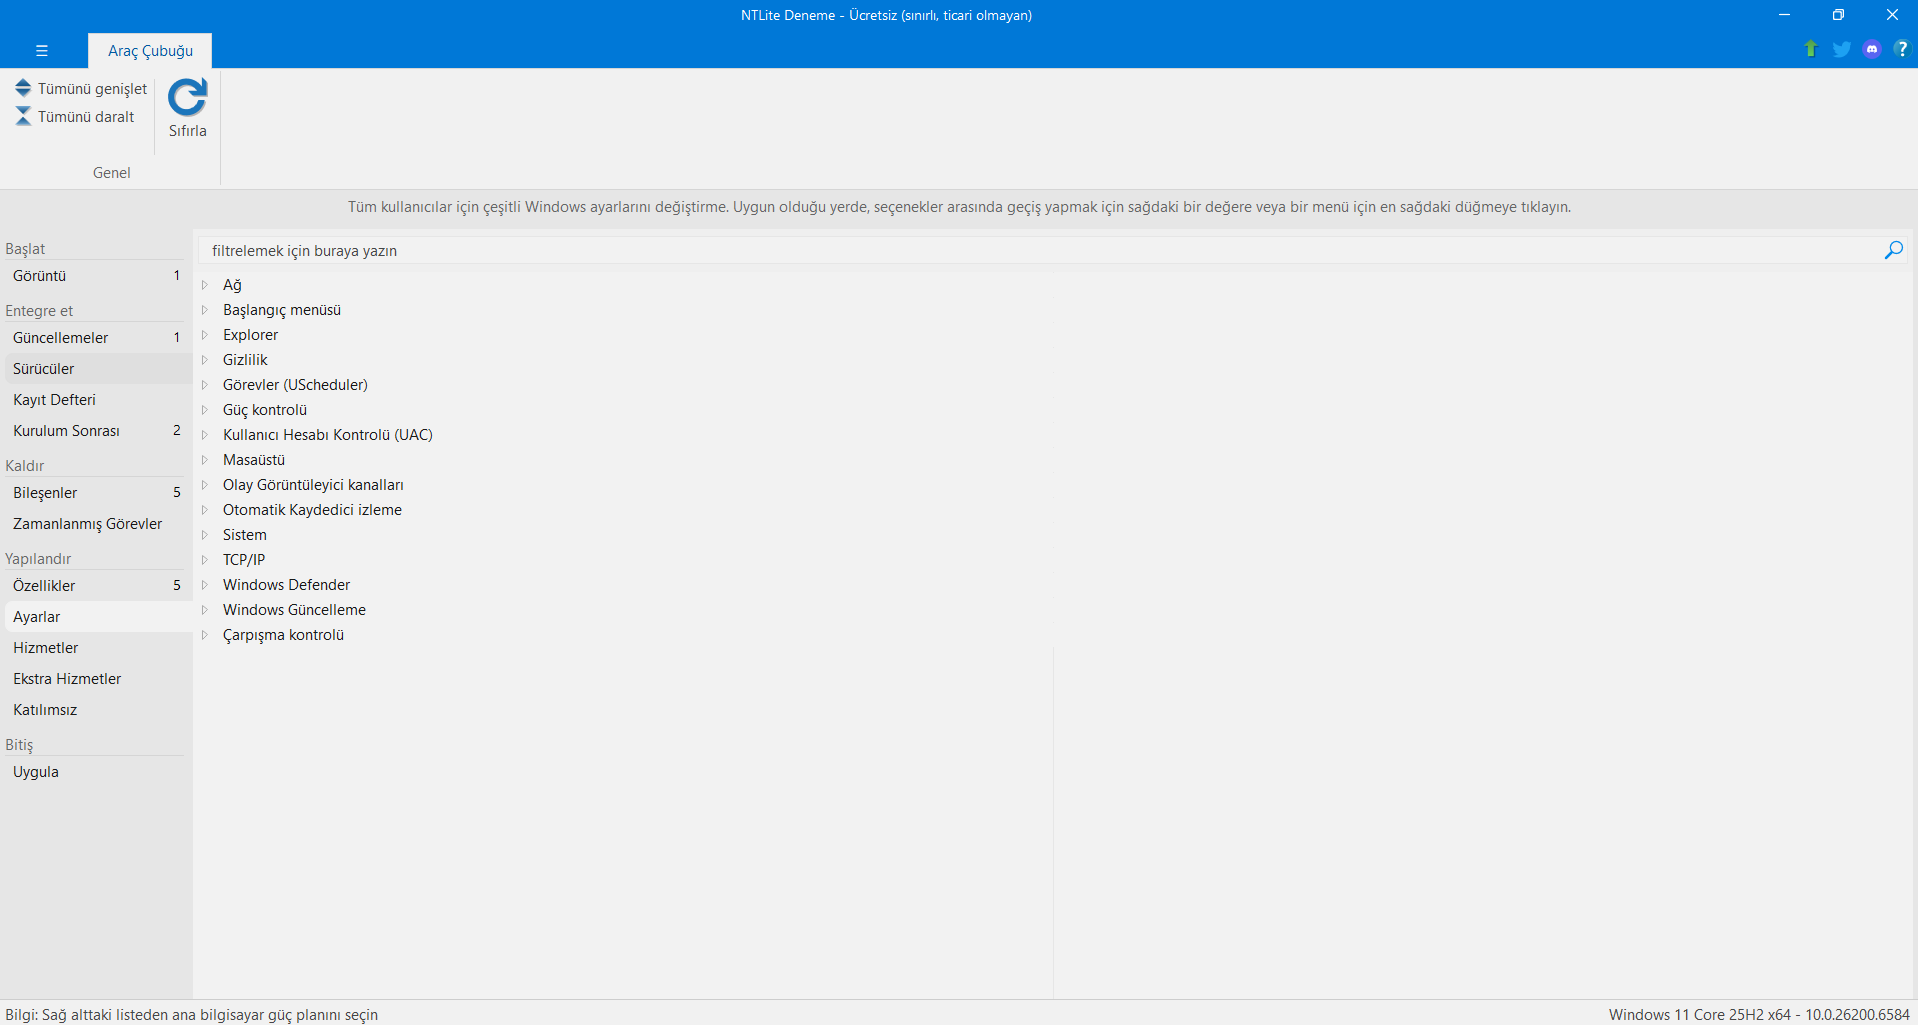The width and height of the screenshot is (1918, 1025).
Task: Expand the Görevler (UScheduler) node
Action: pyautogui.click(x=205, y=385)
